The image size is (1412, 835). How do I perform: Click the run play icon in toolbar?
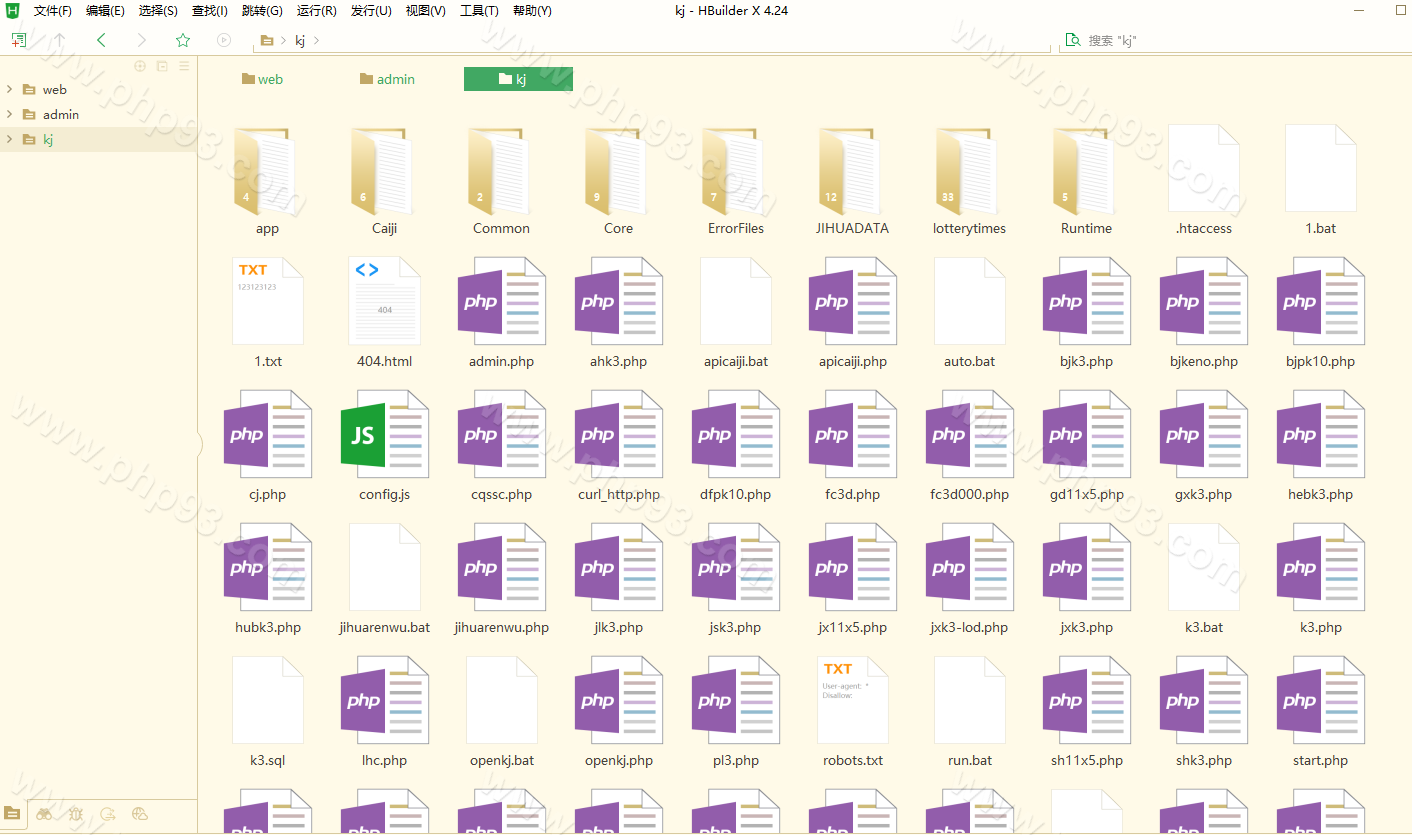point(224,40)
